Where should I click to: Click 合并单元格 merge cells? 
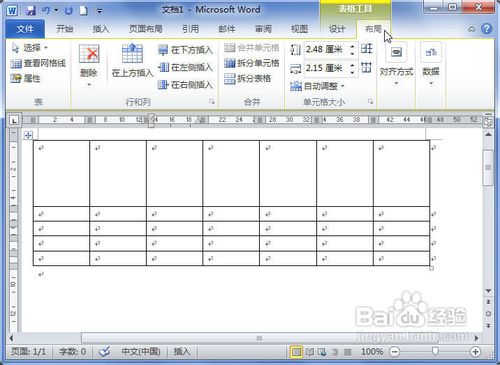[252, 48]
